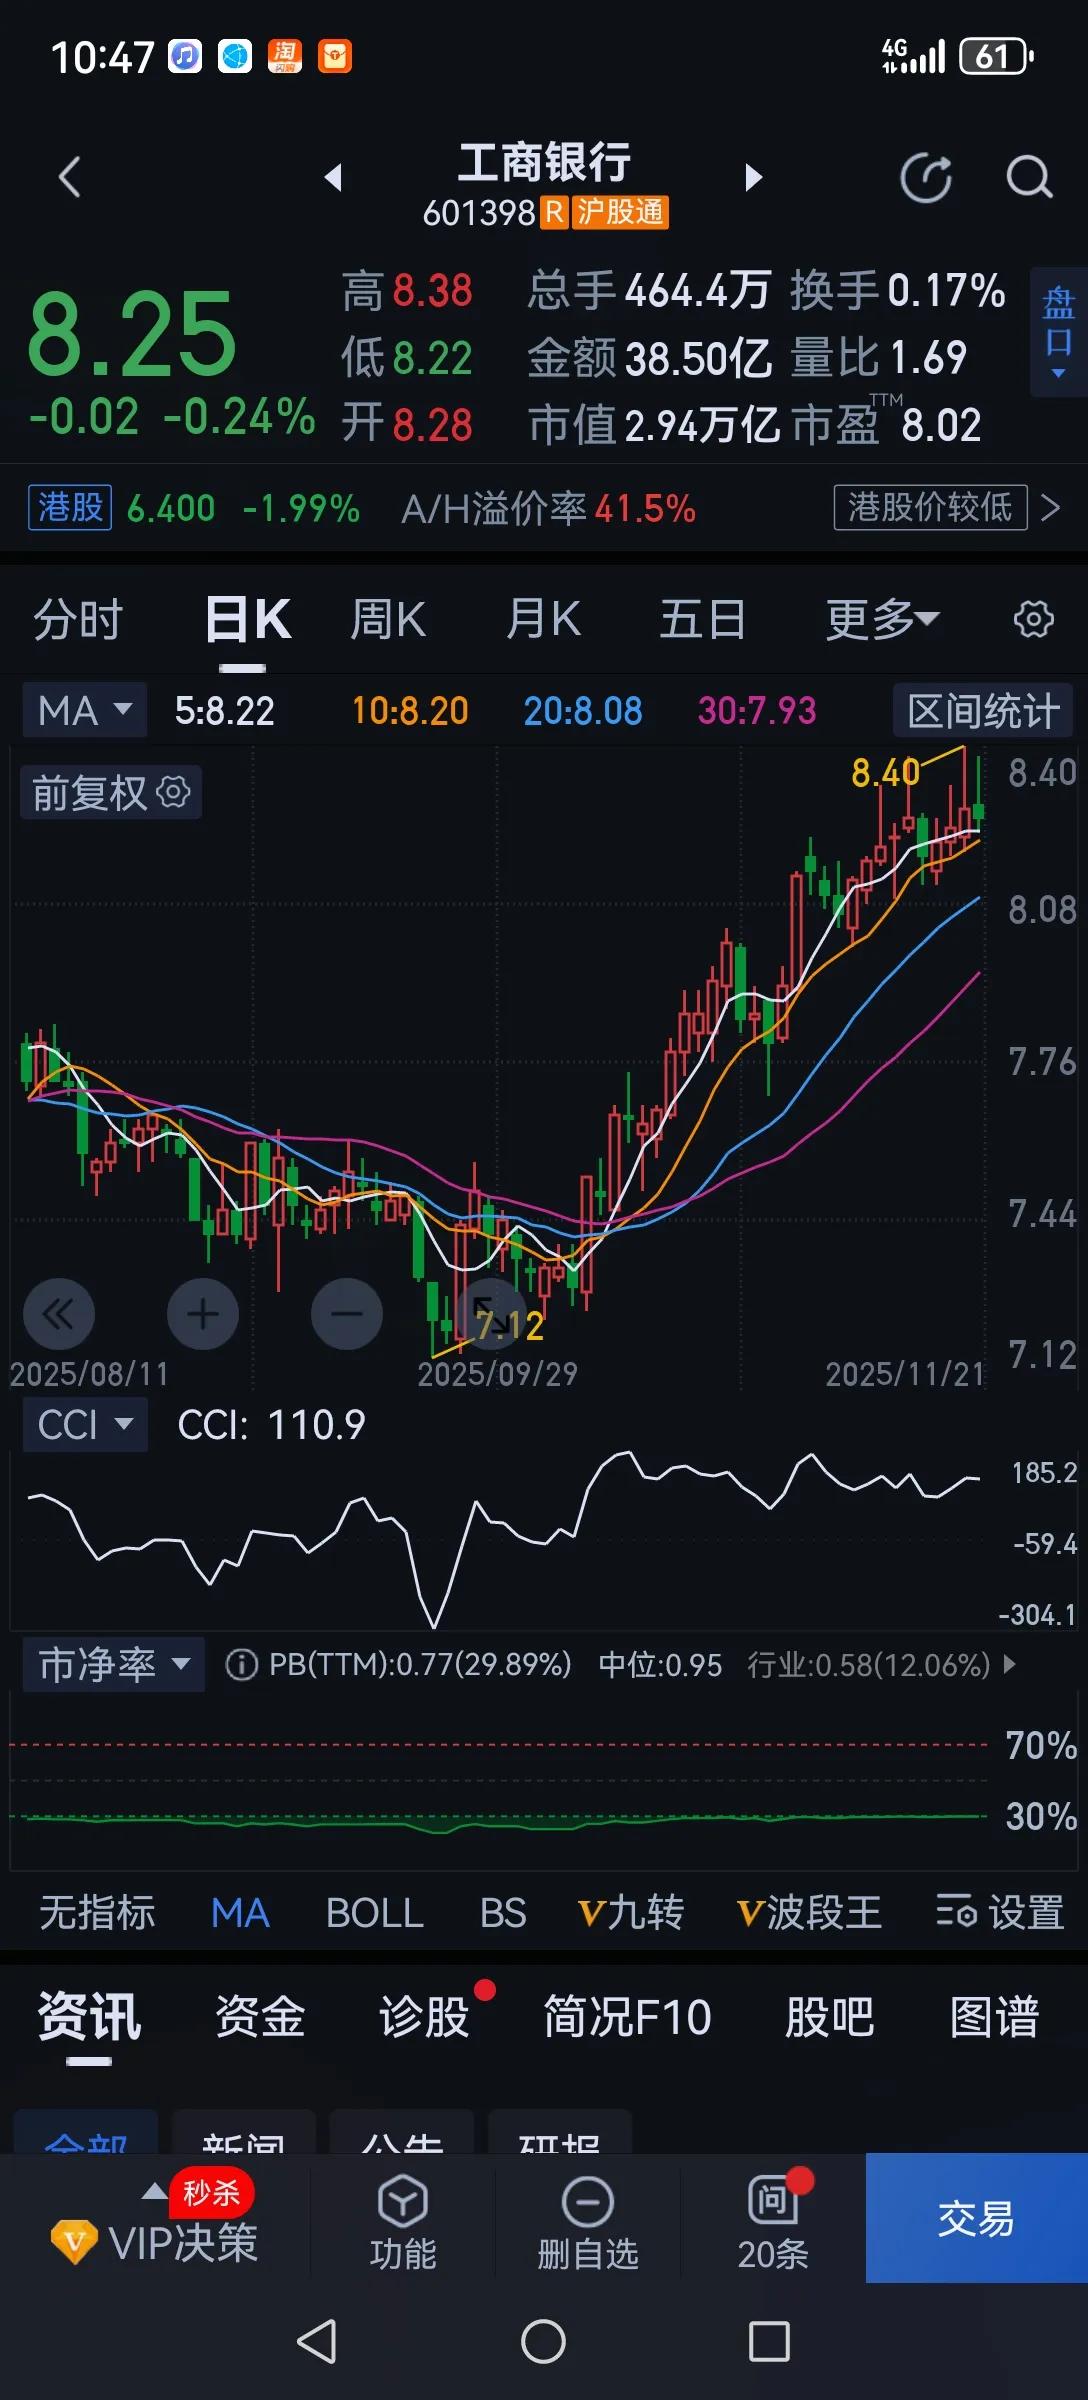Screen dimensions: 1088x2400
Task: Tap the 5:8.22 moving average value
Action: pyautogui.click(x=224, y=711)
